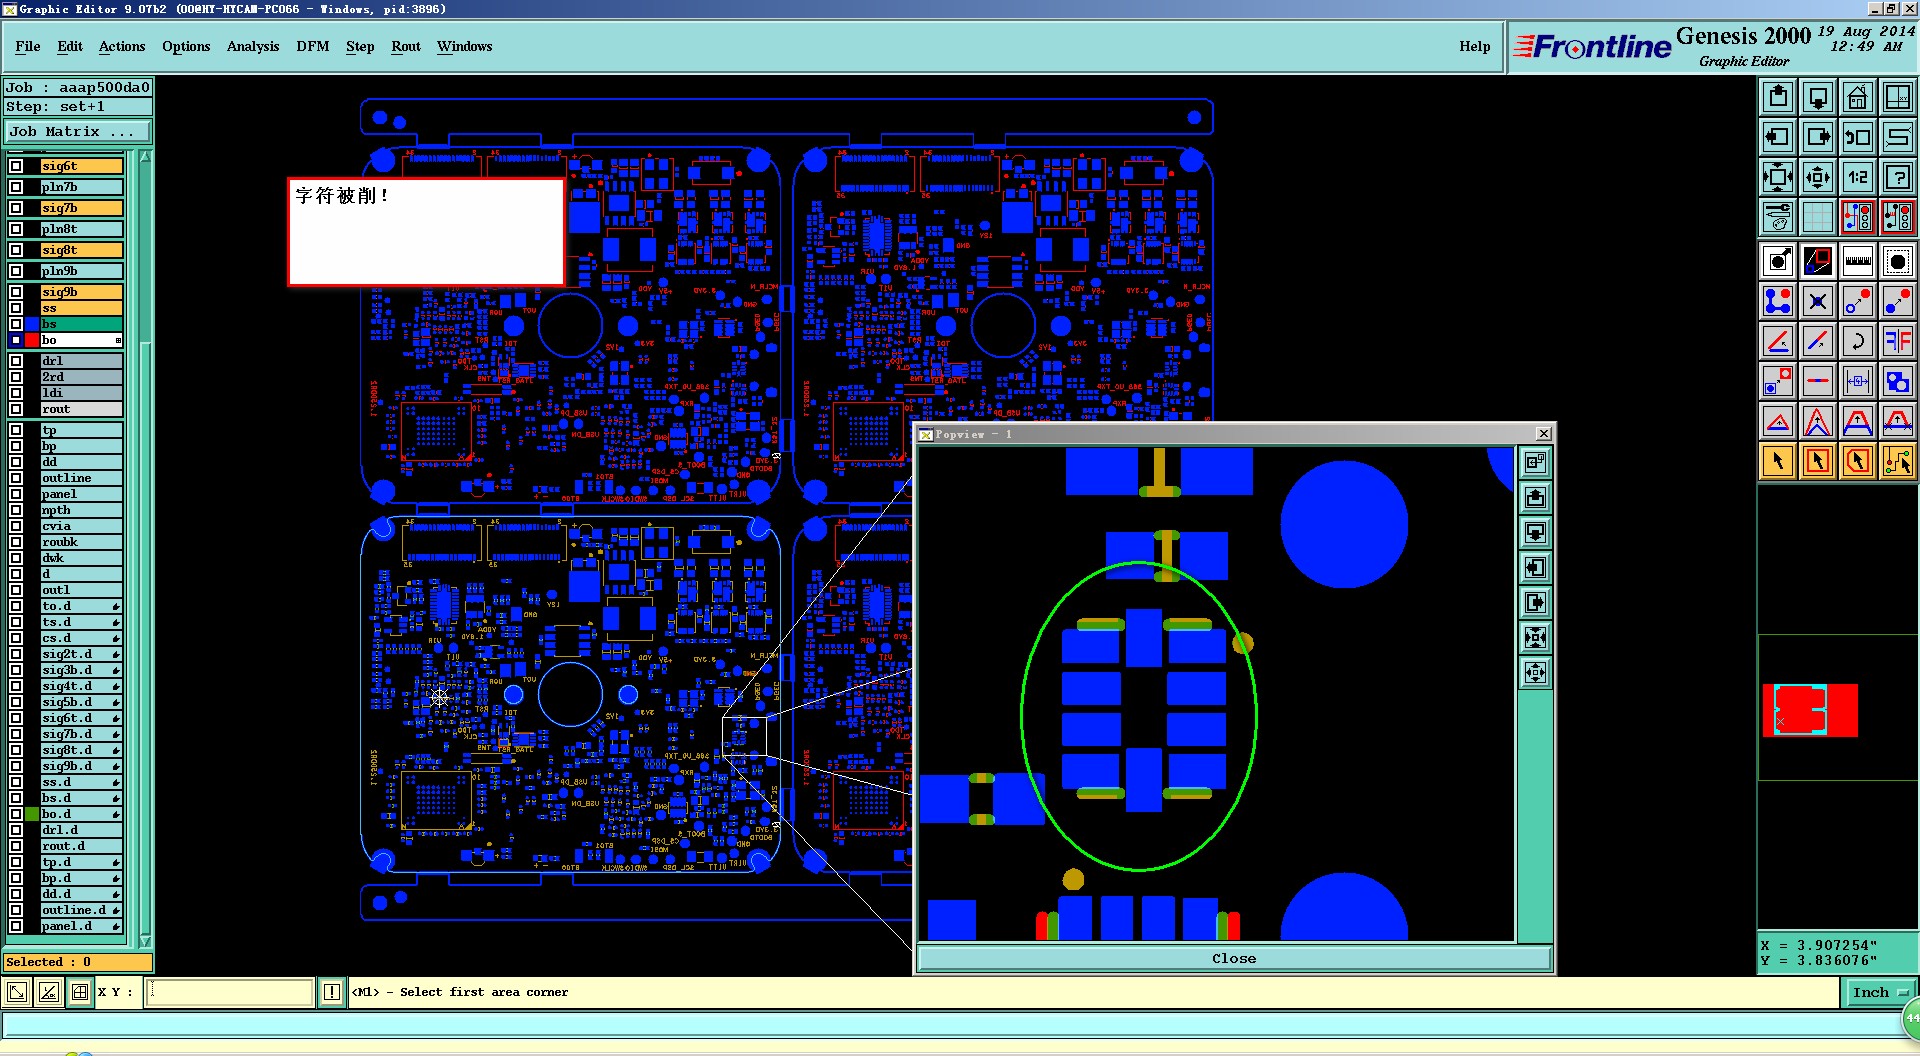Toggle the outline layer checkbox
1920x1056 pixels.
point(16,478)
